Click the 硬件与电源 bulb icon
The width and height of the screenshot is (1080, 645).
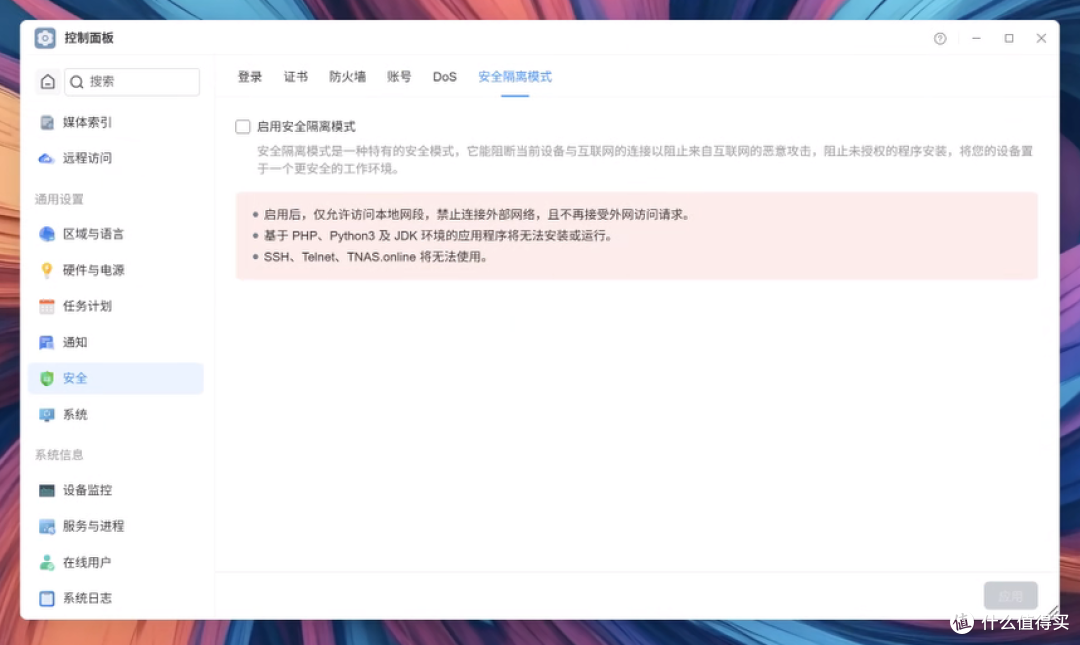coord(47,270)
